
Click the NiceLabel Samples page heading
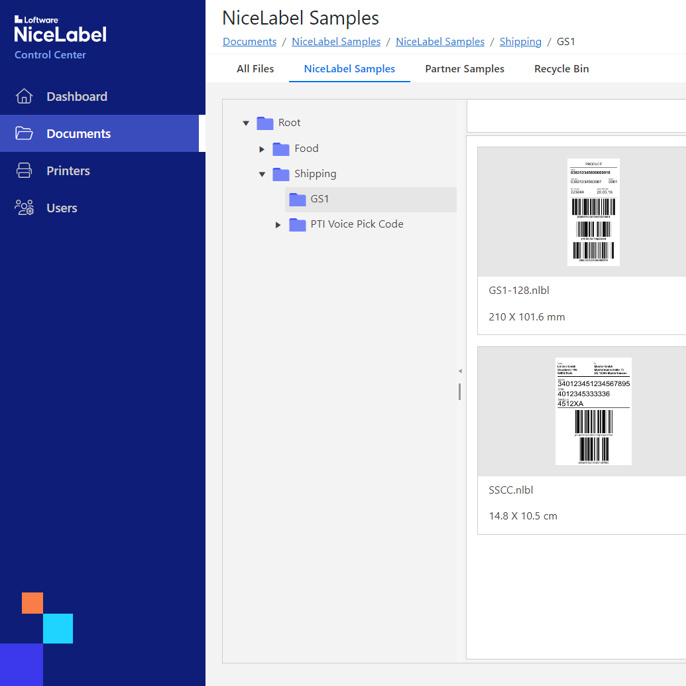pos(301,18)
